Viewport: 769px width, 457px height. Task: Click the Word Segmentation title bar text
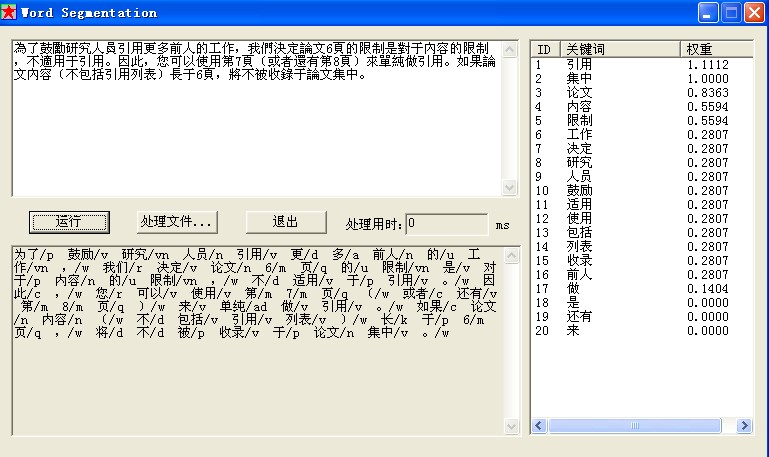click(89, 13)
